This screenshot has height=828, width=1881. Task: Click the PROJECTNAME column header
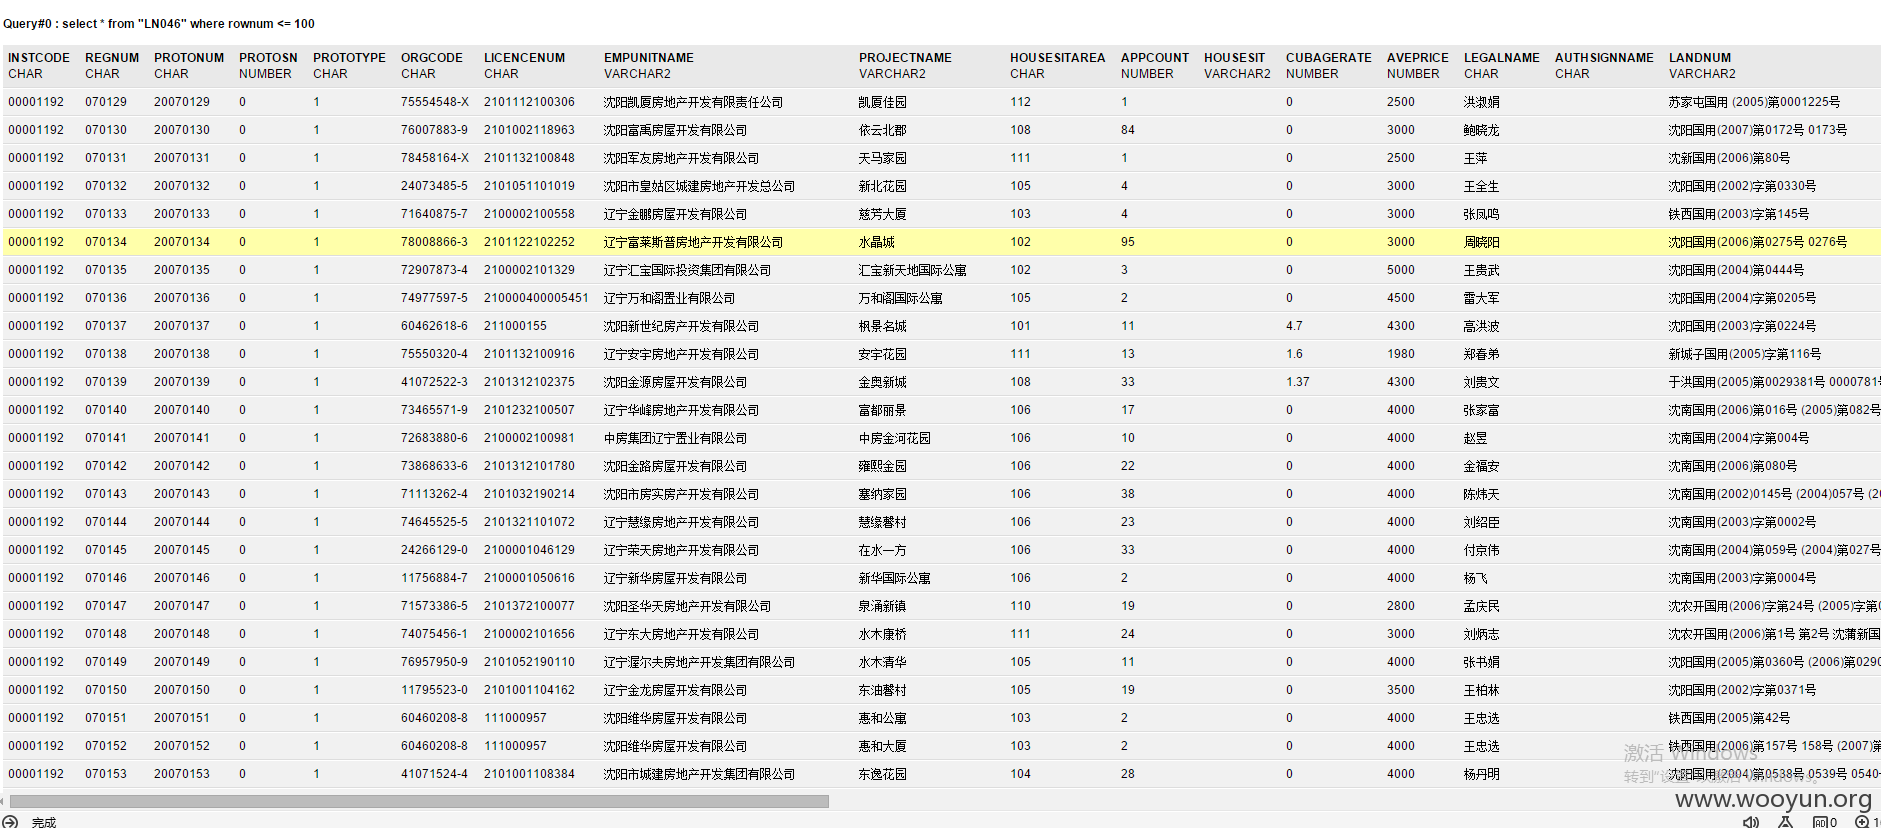[x=905, y=58]
